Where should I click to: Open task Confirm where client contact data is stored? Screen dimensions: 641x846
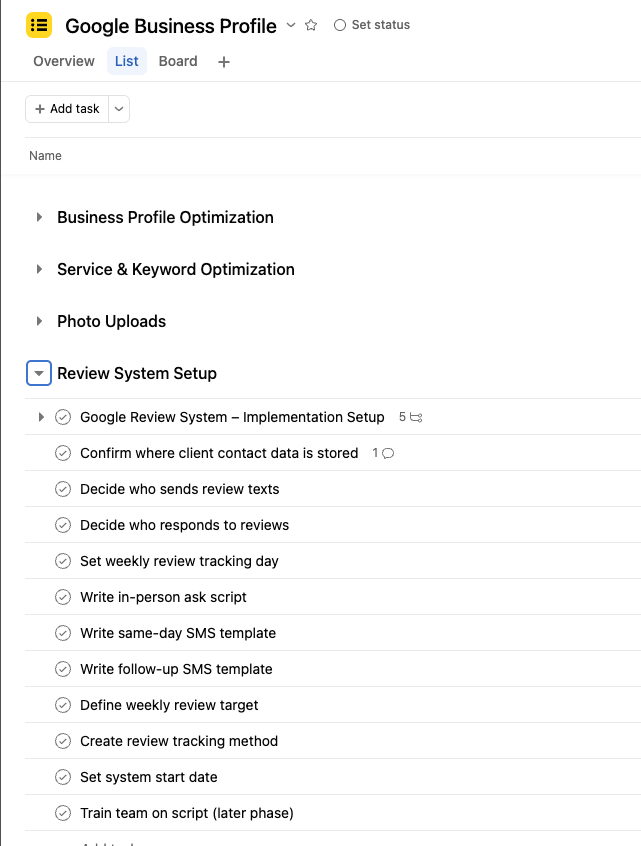coord(219,453)
